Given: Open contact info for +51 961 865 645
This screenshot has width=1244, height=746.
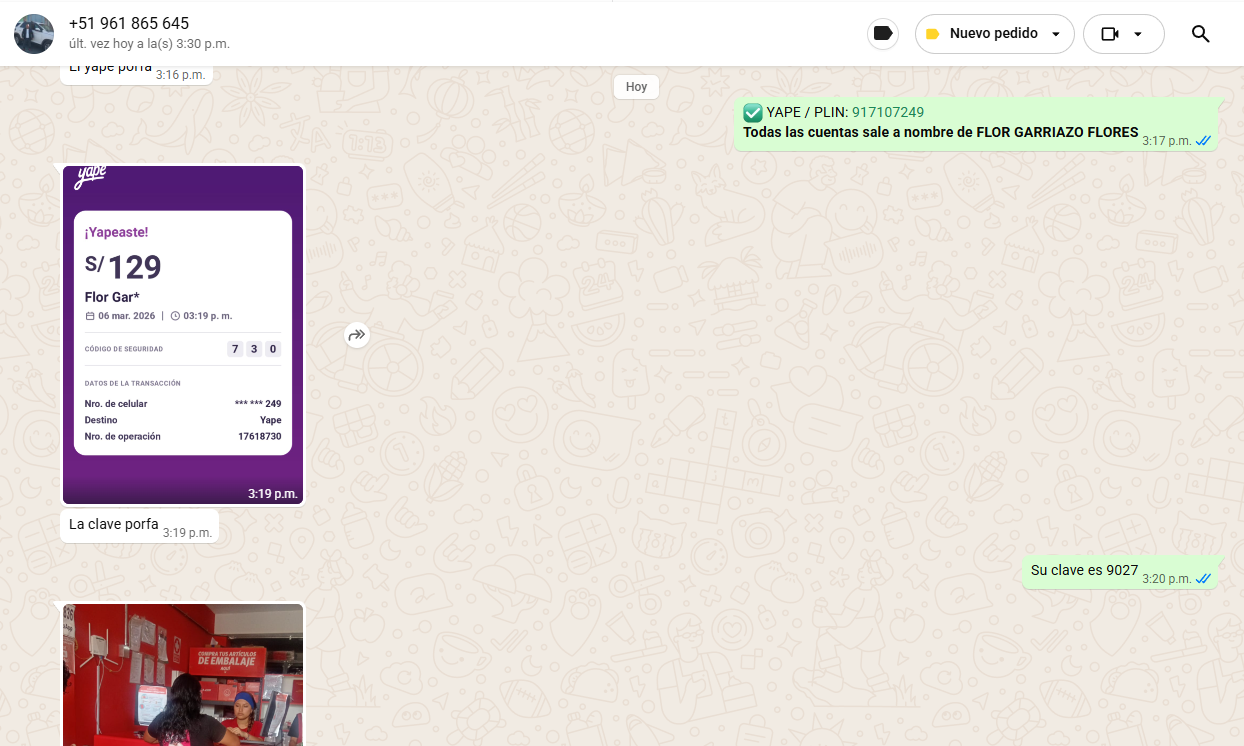Looking at the screenshot, I should [129, 23].
